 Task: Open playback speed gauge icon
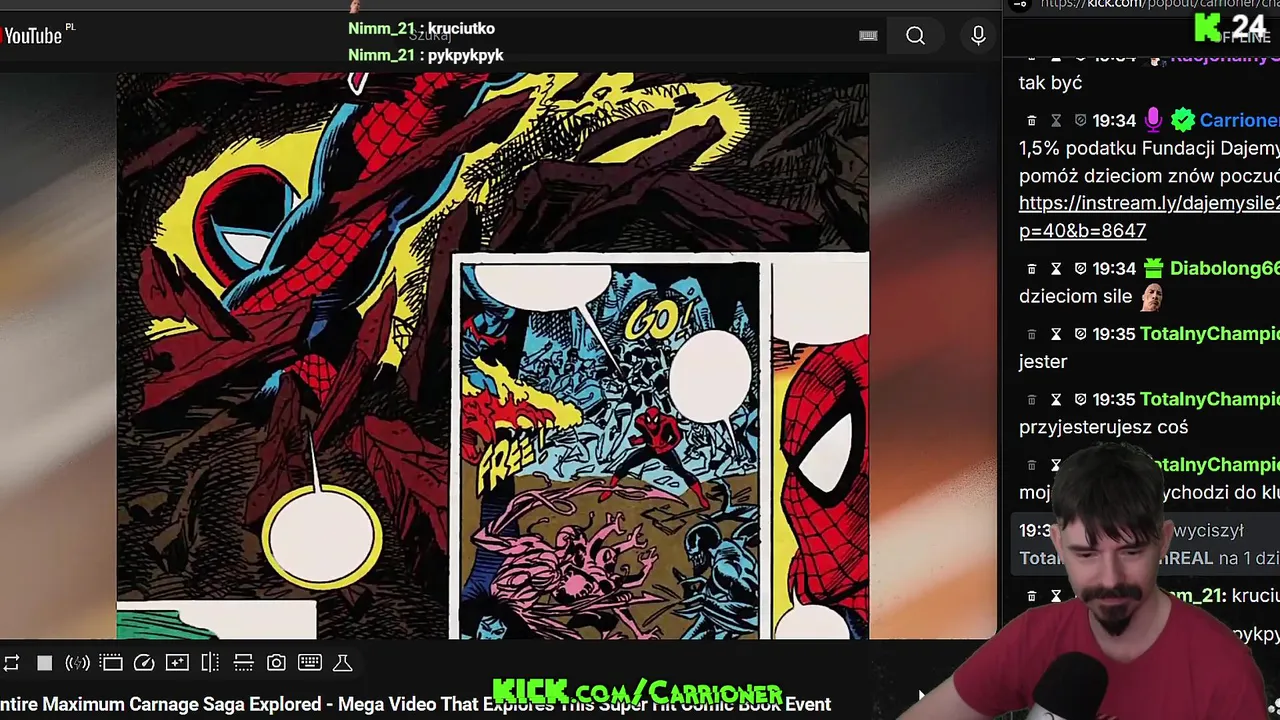point(144,663)
